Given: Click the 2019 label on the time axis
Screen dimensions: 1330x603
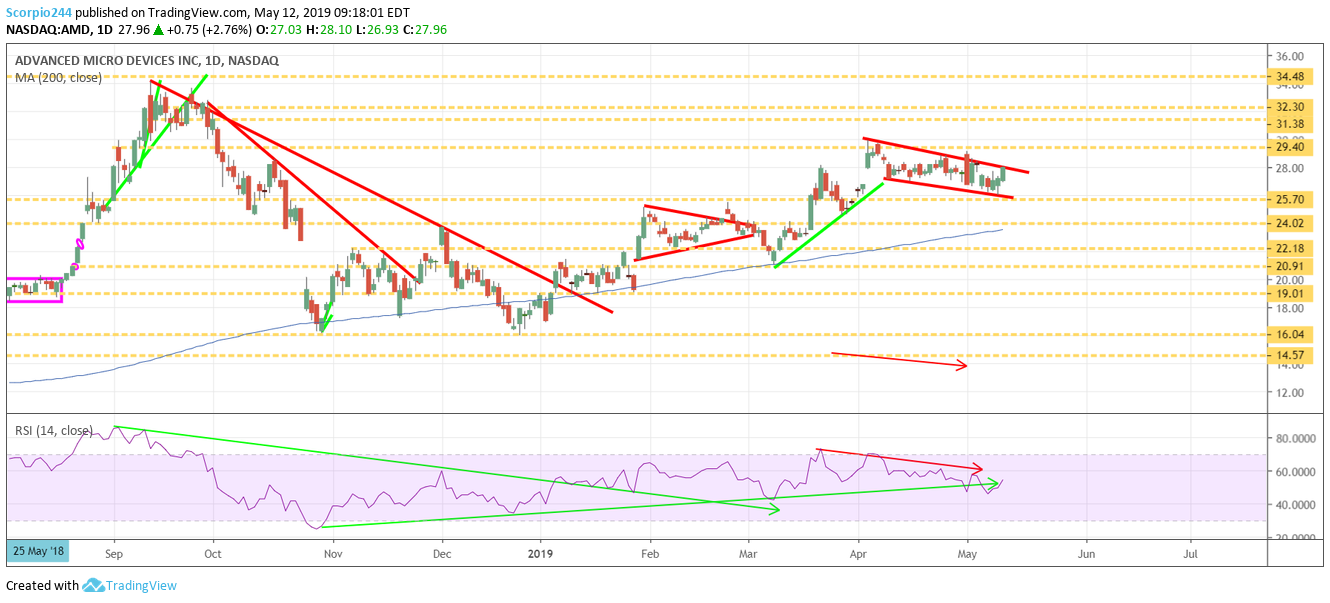Looking at the screenshot, I should point(540,552).
